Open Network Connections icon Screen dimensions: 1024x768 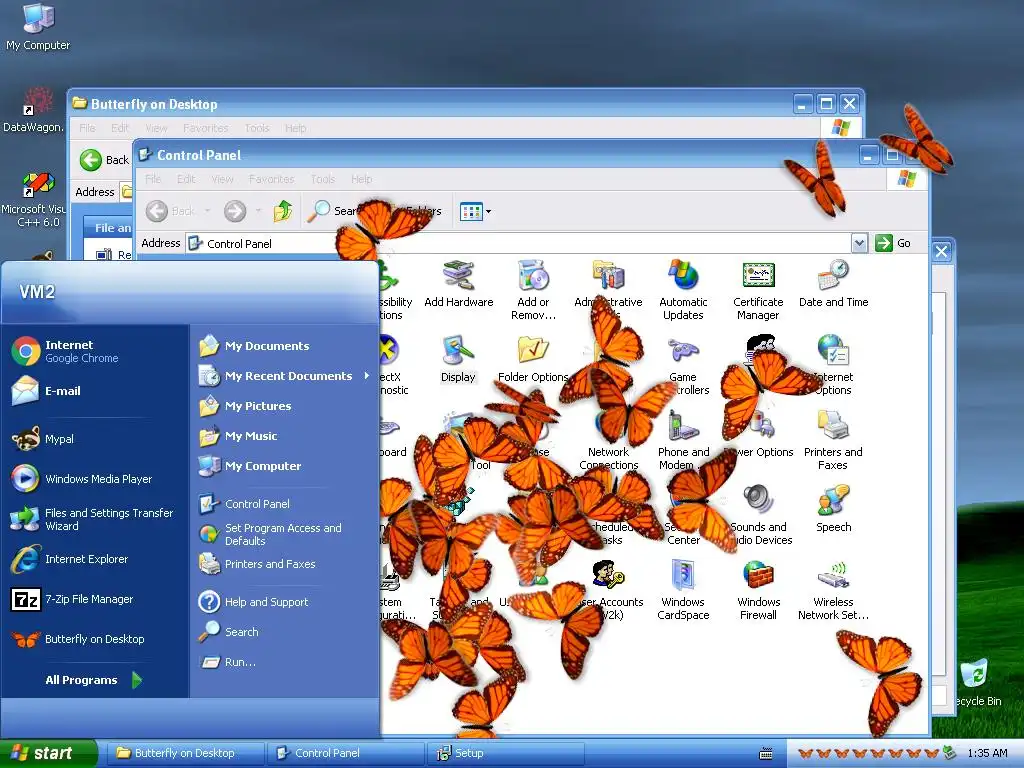tap(609, 440)
